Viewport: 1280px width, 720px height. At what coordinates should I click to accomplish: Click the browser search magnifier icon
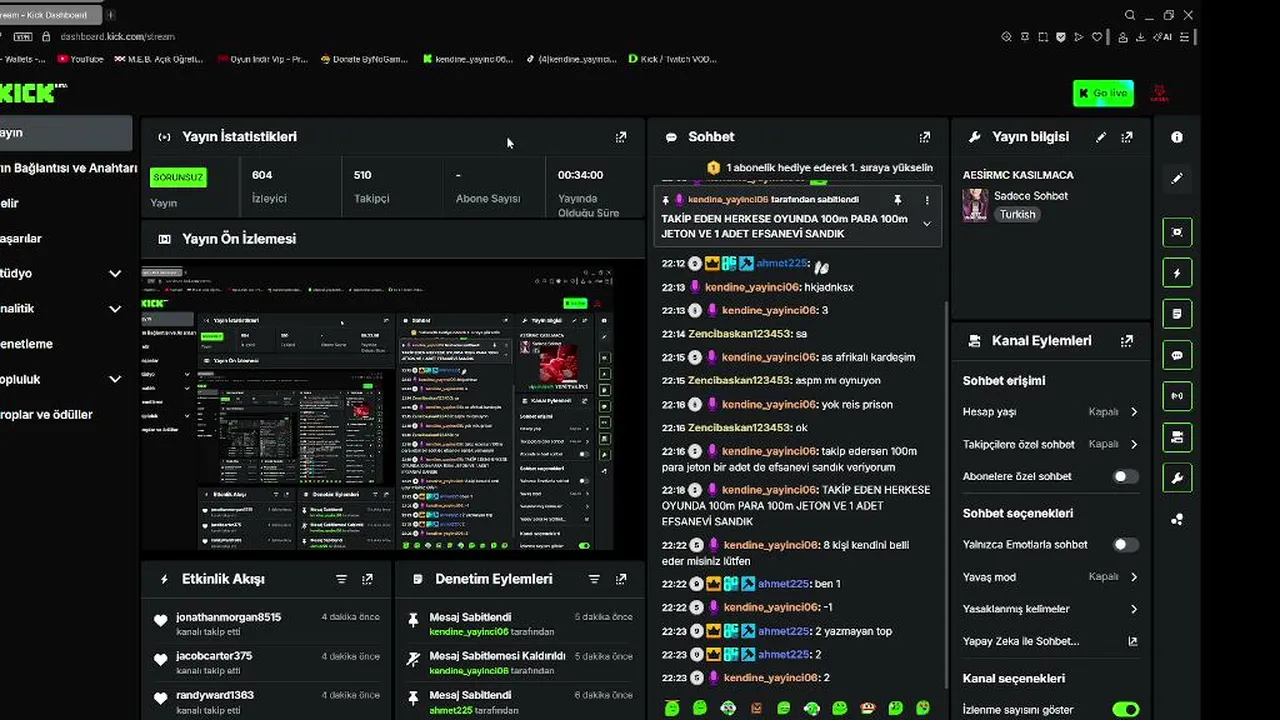tap(1130, 15)
